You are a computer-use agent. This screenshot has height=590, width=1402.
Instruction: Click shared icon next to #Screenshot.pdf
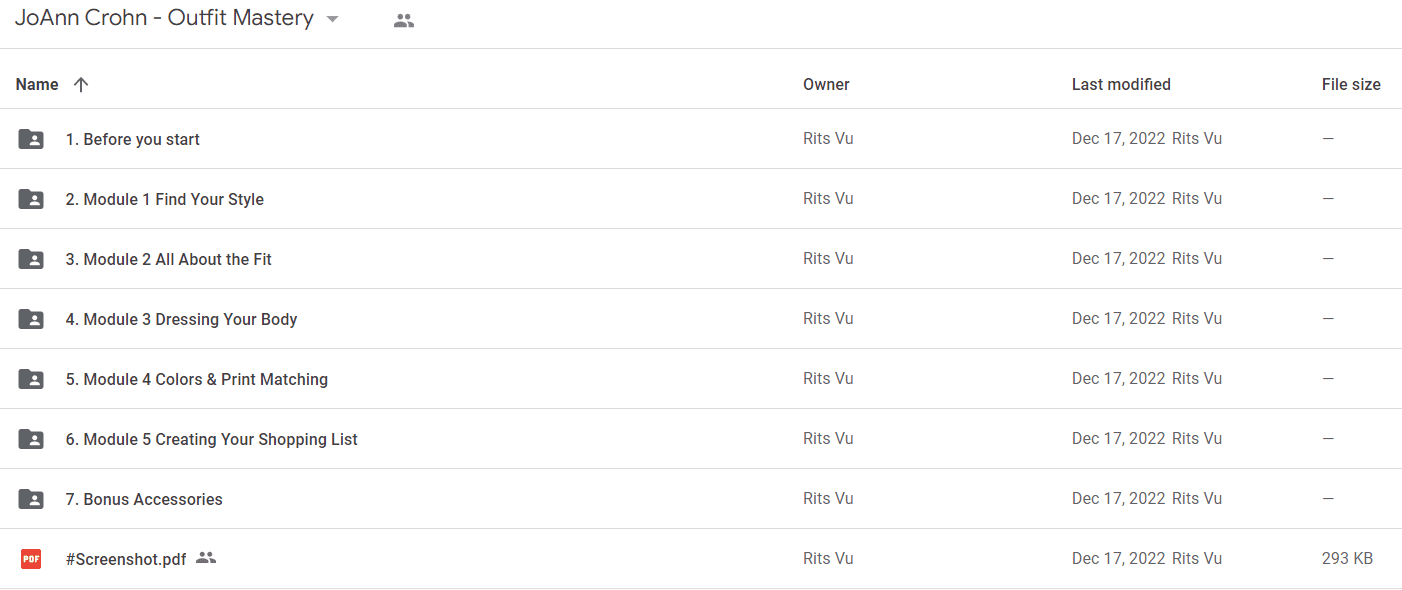[206, 558]
